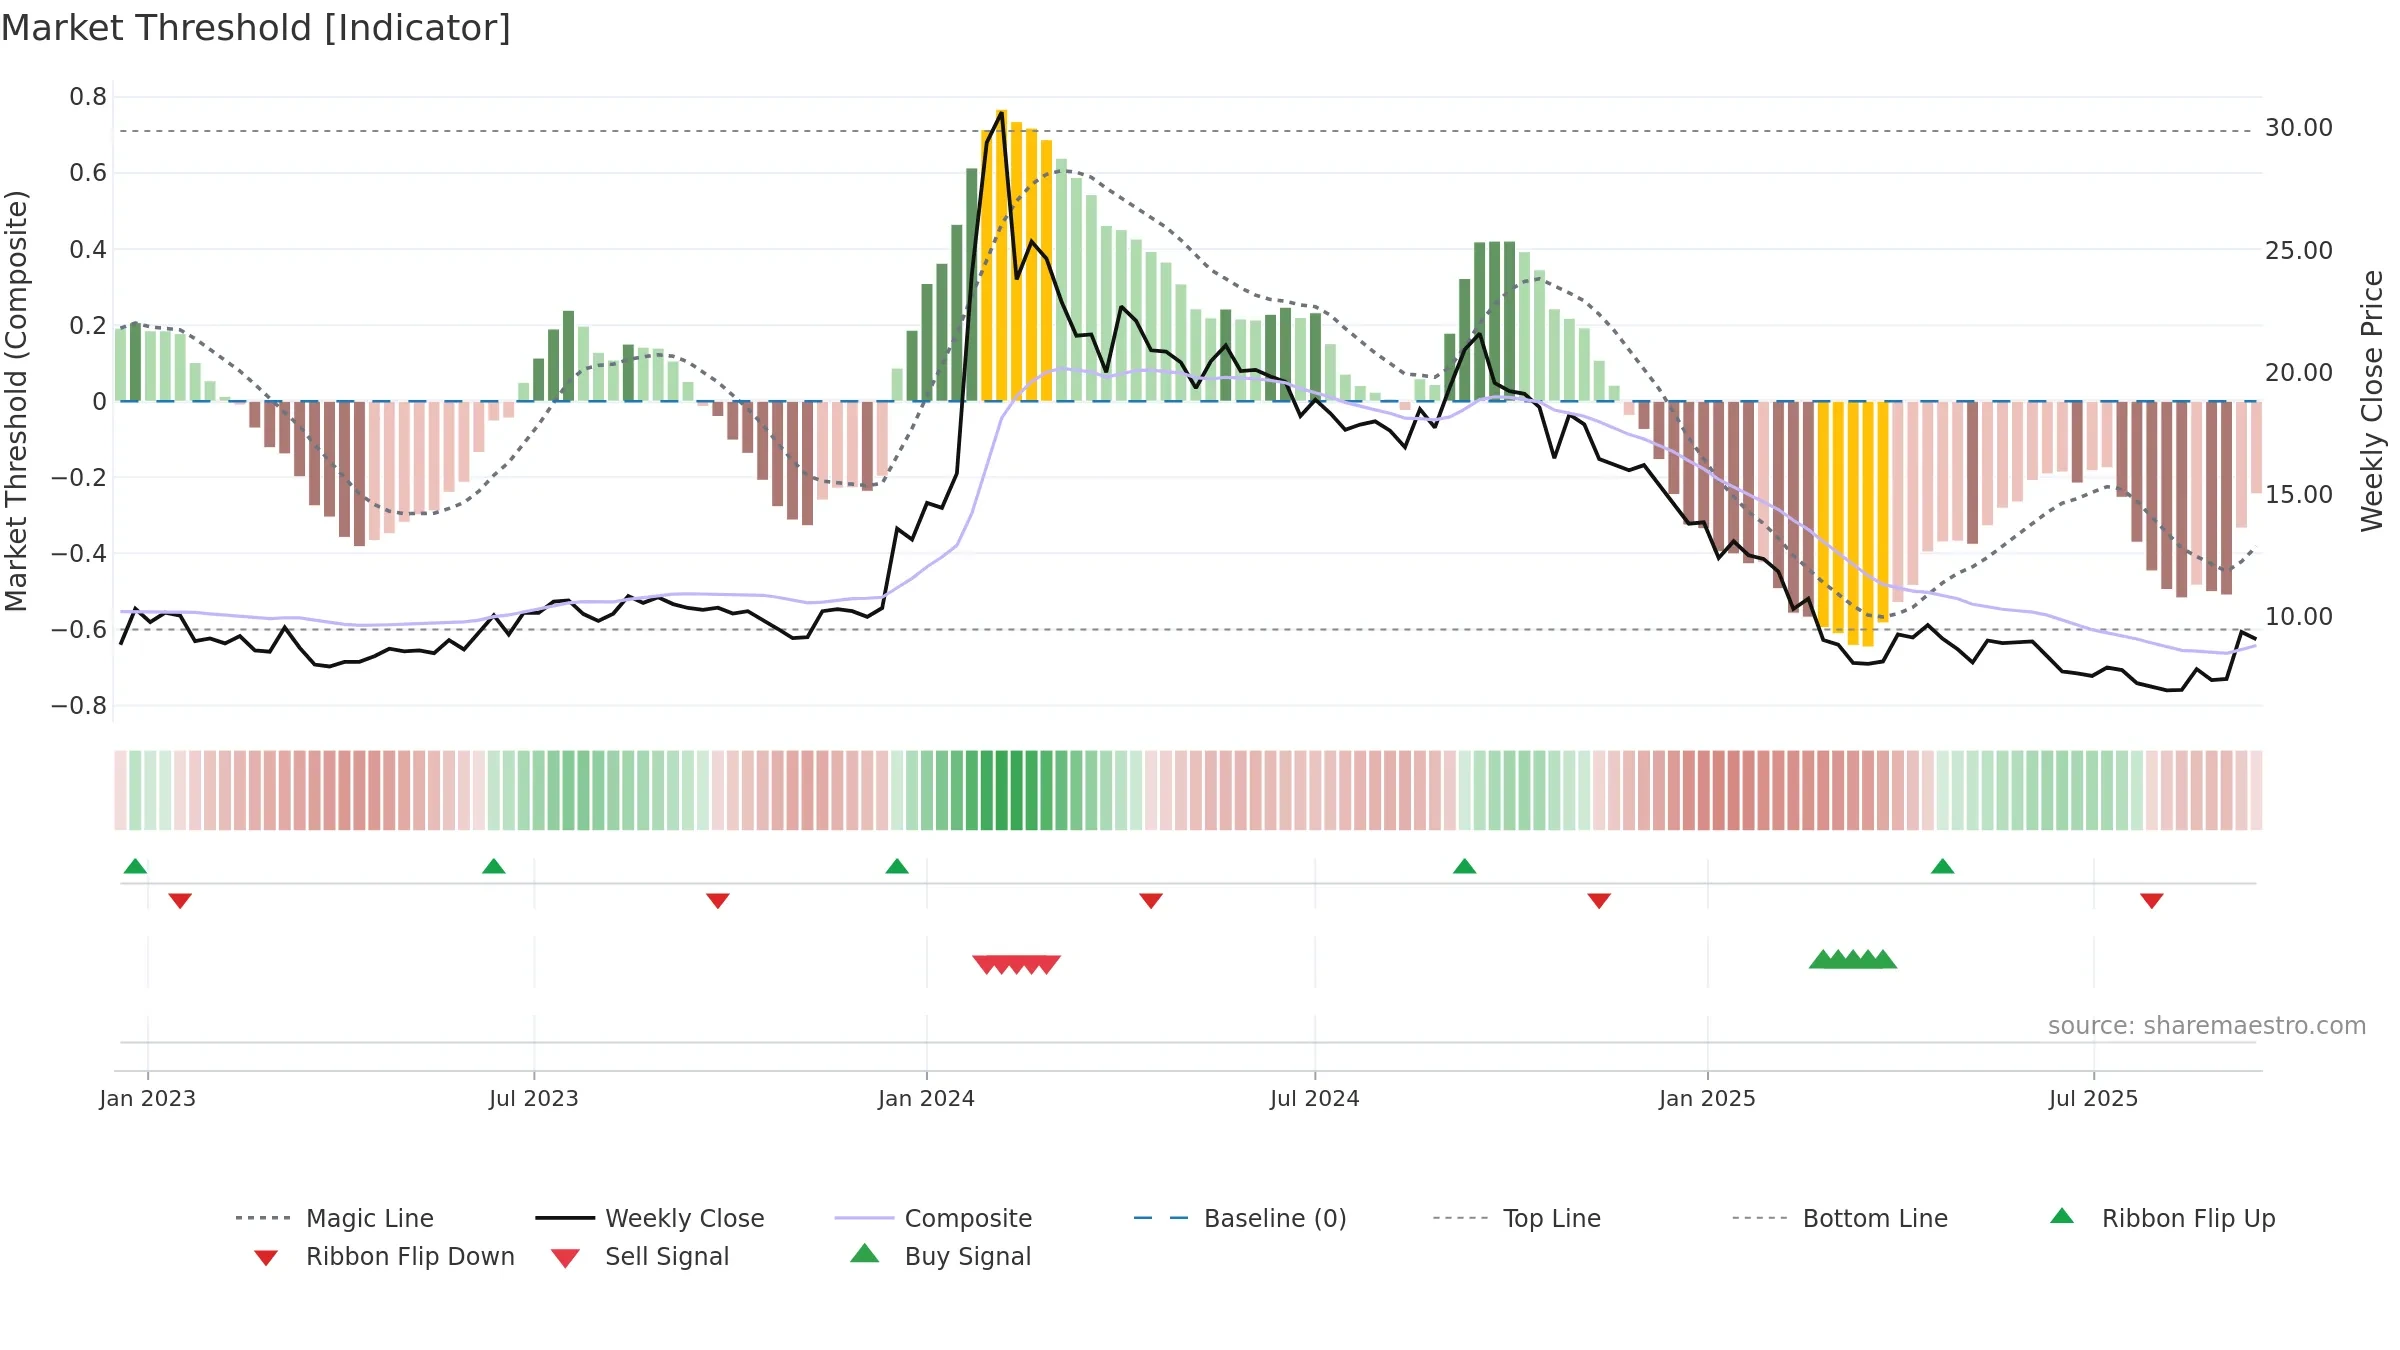2400x1350 pixels.
Task: Click the Jan 2024 x-axis label
Action: tap(927, 1099)
